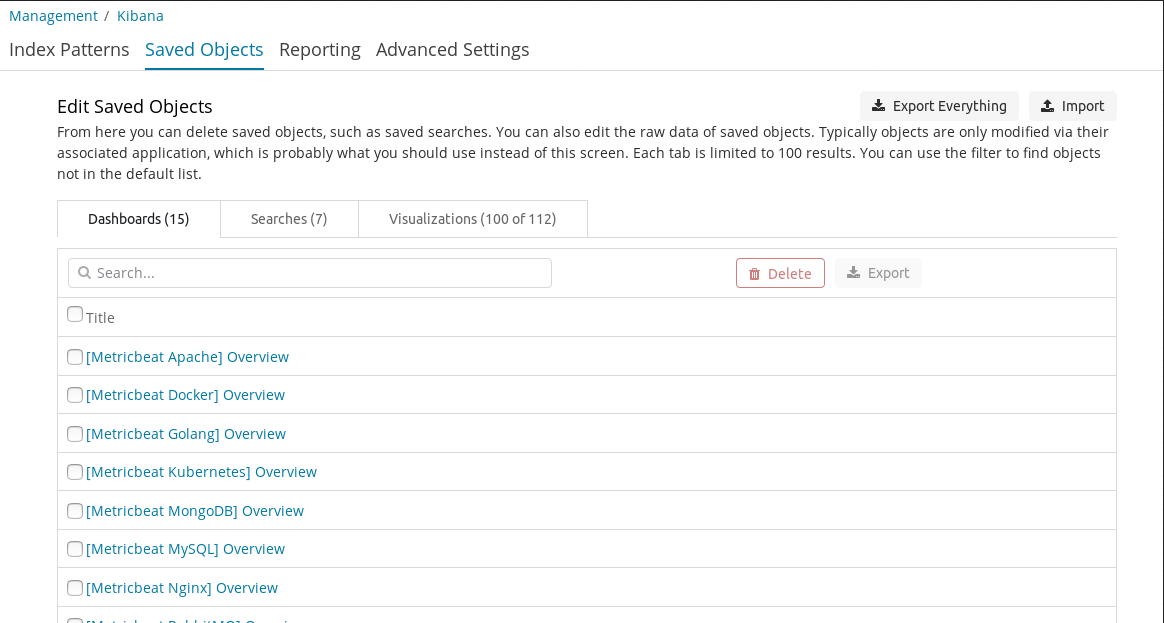Screen dimensions: 1164x623
Task: Open [Metricbeat Apache] Overview dashboard
Action: click(187, 357)
